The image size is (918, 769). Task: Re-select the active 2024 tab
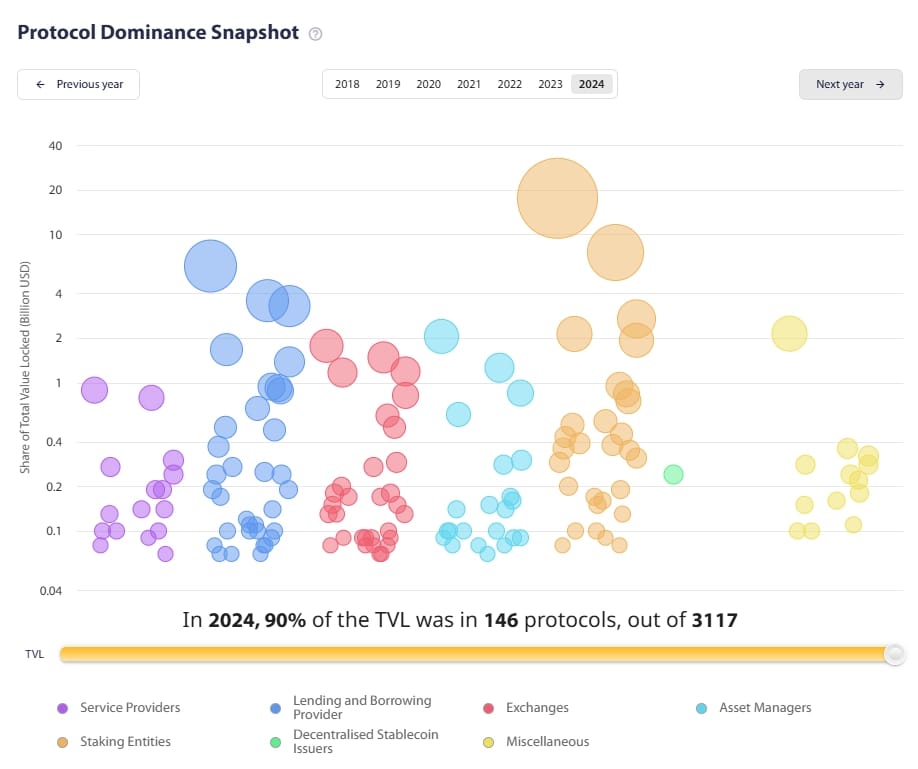(x=591, y=84)
